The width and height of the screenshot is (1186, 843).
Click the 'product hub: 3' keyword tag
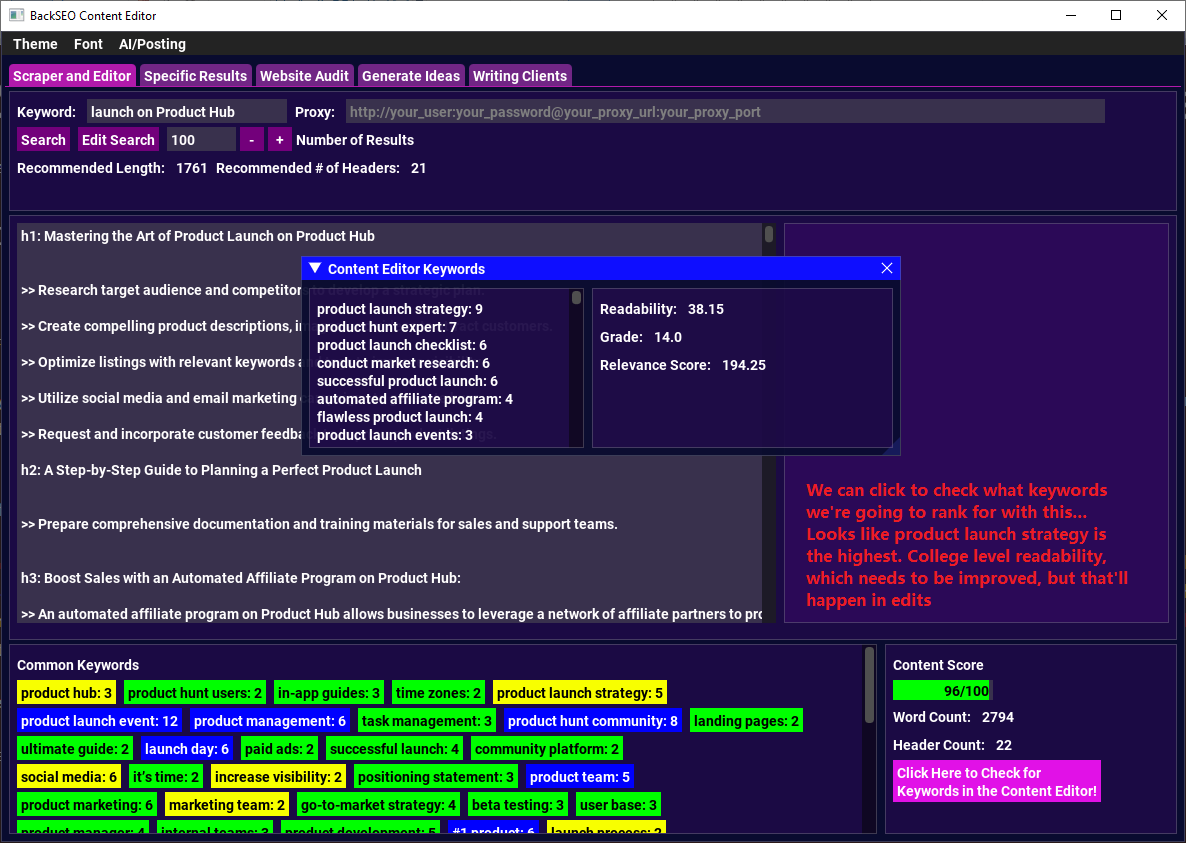point(67,693)
